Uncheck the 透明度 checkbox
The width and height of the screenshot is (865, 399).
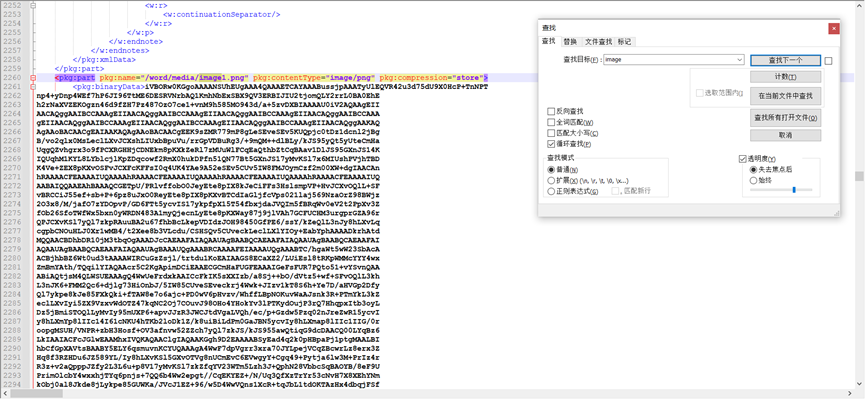743,159
